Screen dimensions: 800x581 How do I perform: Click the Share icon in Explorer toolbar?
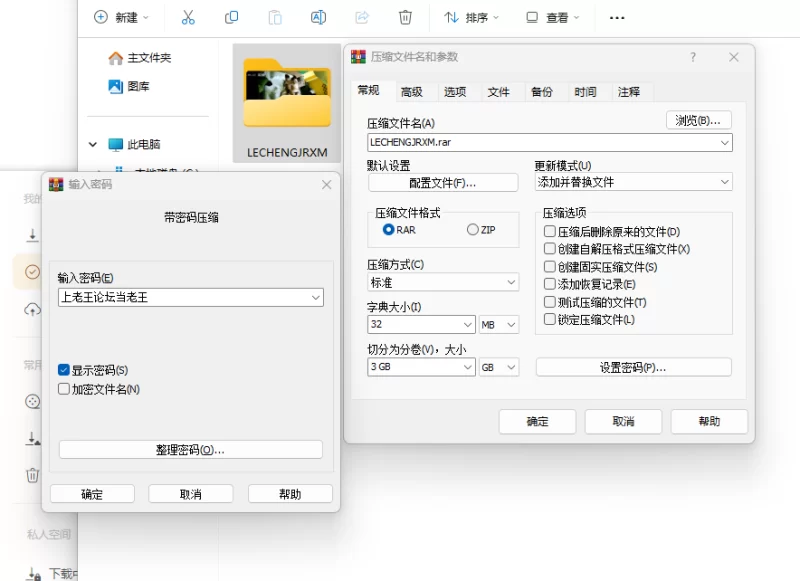coord(362,17)
